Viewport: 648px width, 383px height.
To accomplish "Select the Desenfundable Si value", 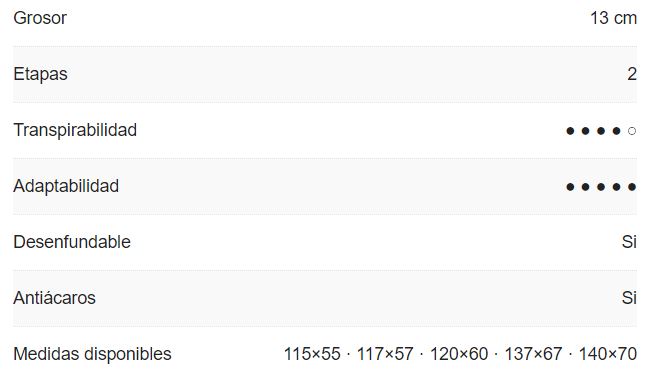I will click(x=629, y=242).
